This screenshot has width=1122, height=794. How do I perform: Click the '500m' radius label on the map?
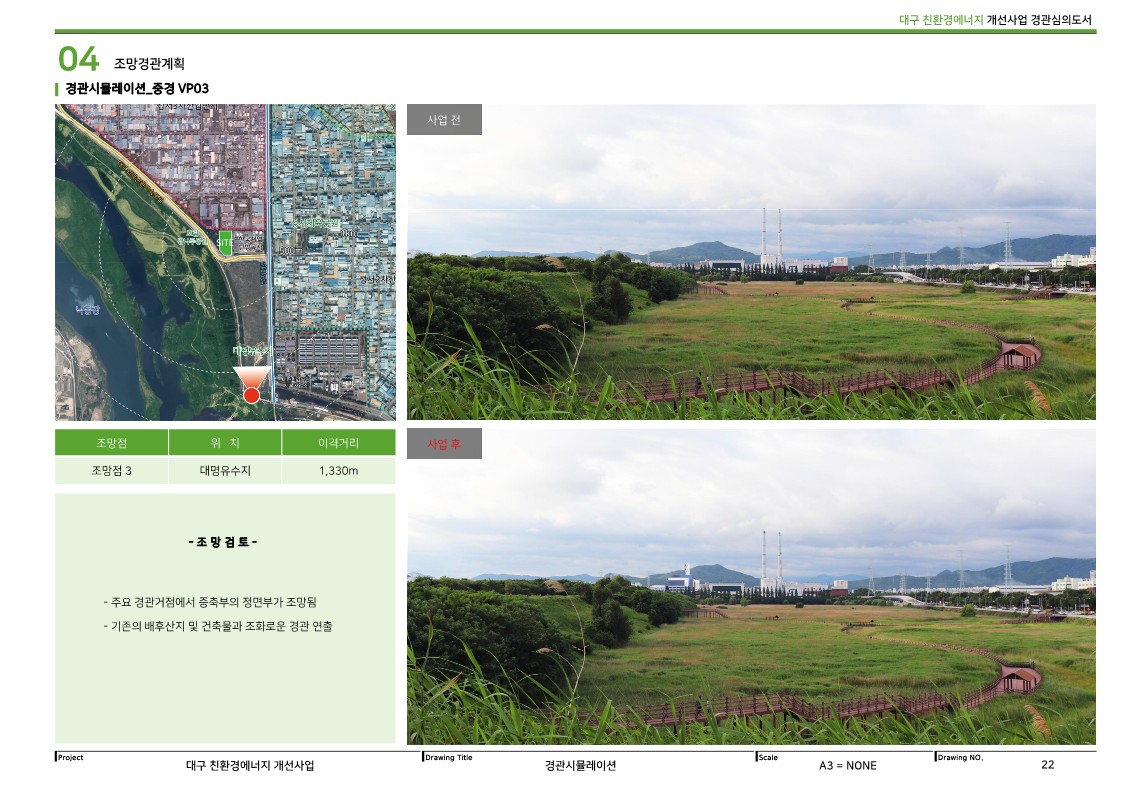291,250
